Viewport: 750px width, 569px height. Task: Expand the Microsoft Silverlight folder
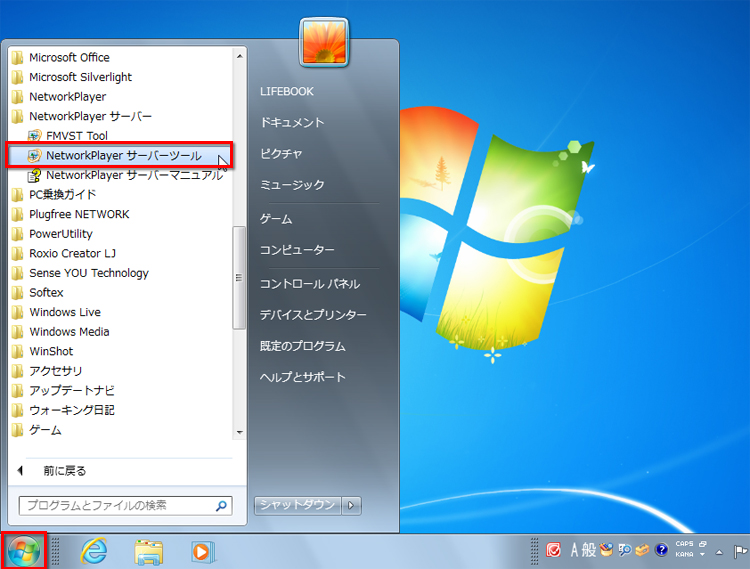click(121, 77)
